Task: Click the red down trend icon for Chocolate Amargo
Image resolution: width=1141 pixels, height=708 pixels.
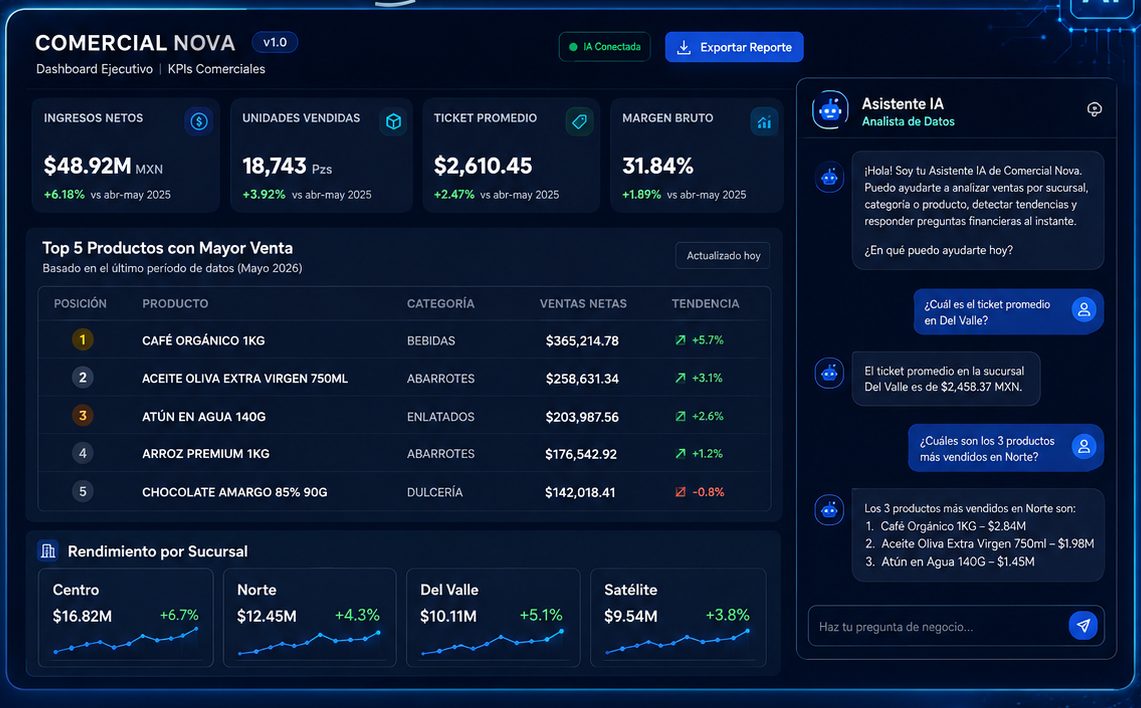Action: [680, 492]
